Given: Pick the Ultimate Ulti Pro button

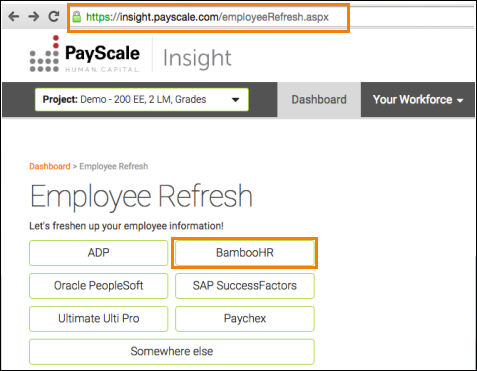Looking at the screenshot, I should click(98, 319).
